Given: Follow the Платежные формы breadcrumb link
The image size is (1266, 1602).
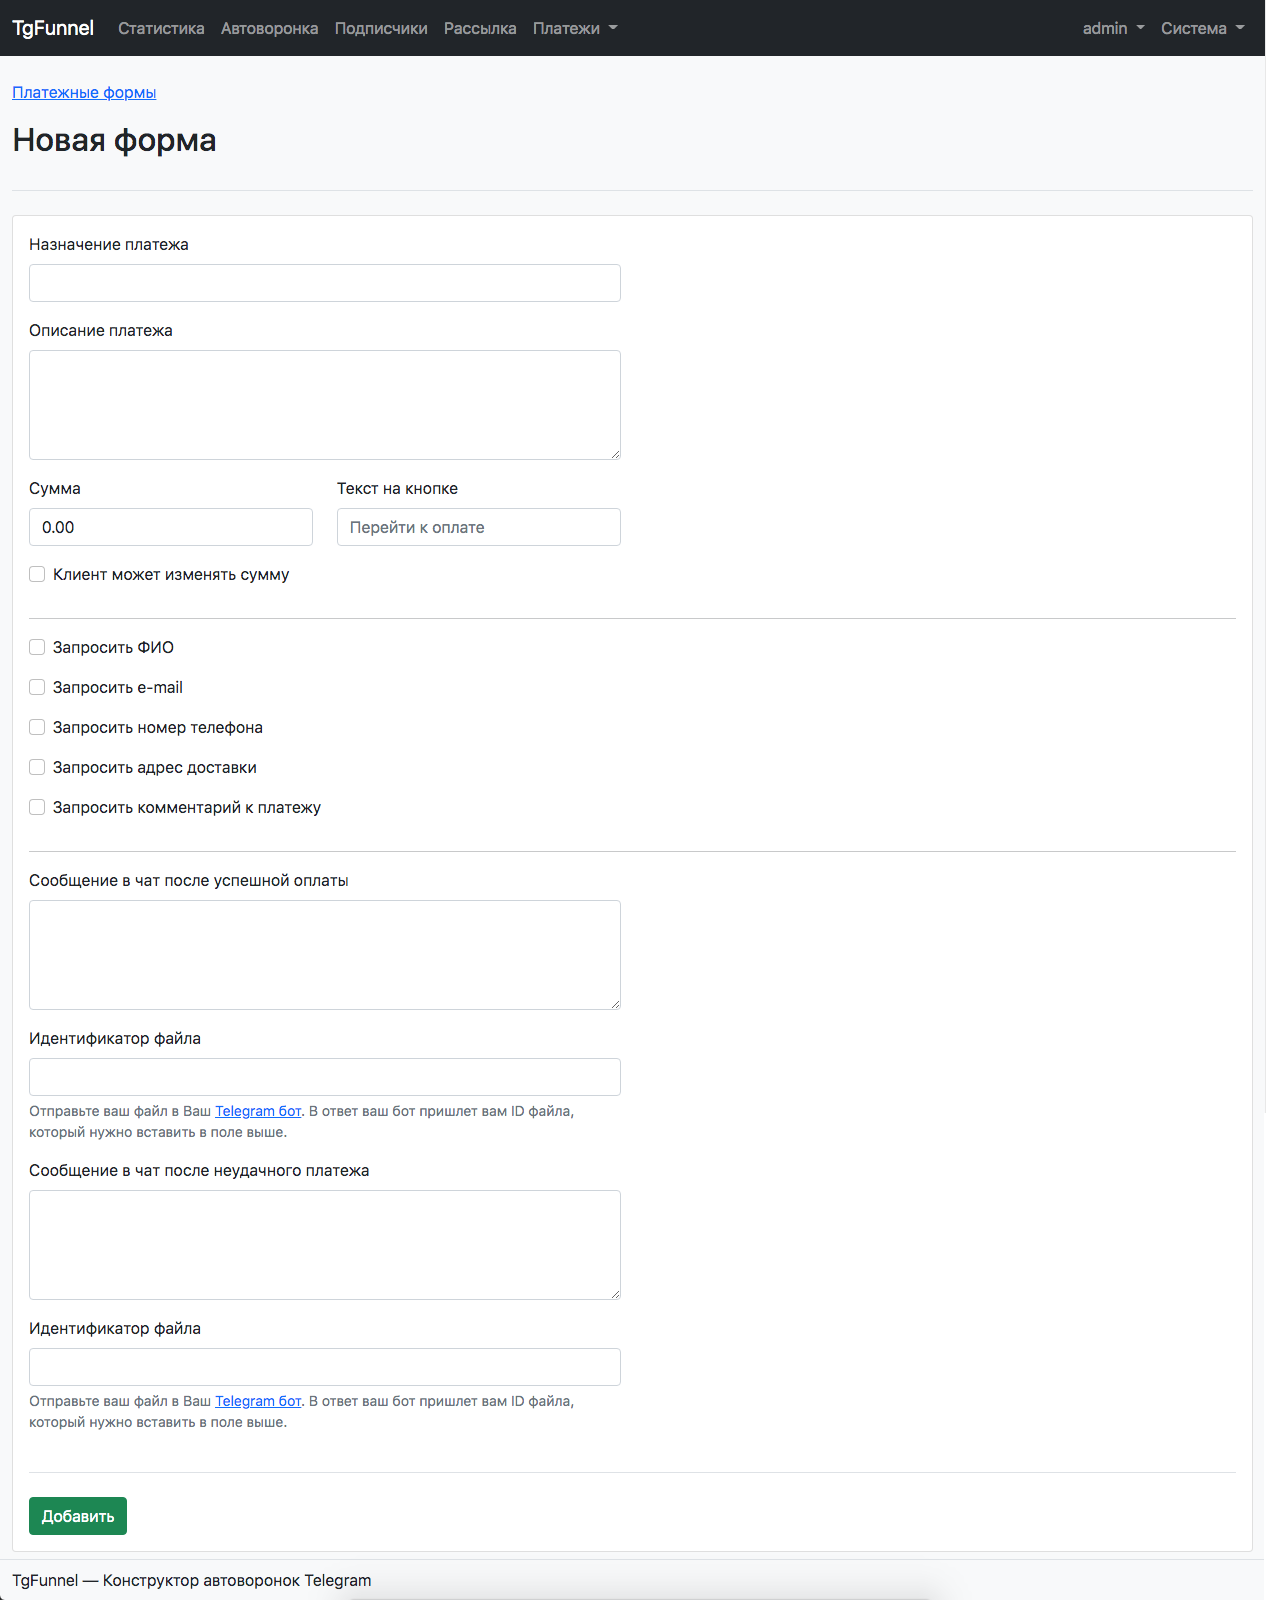Looking at the screenshot, I should pyautogui.click(x=84, y=92).
